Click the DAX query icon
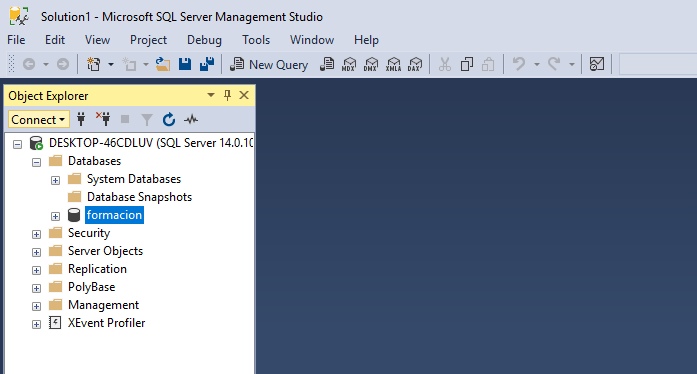Image resolution: width=697 pixels, height=374 pixels. (x=415, y=64)
